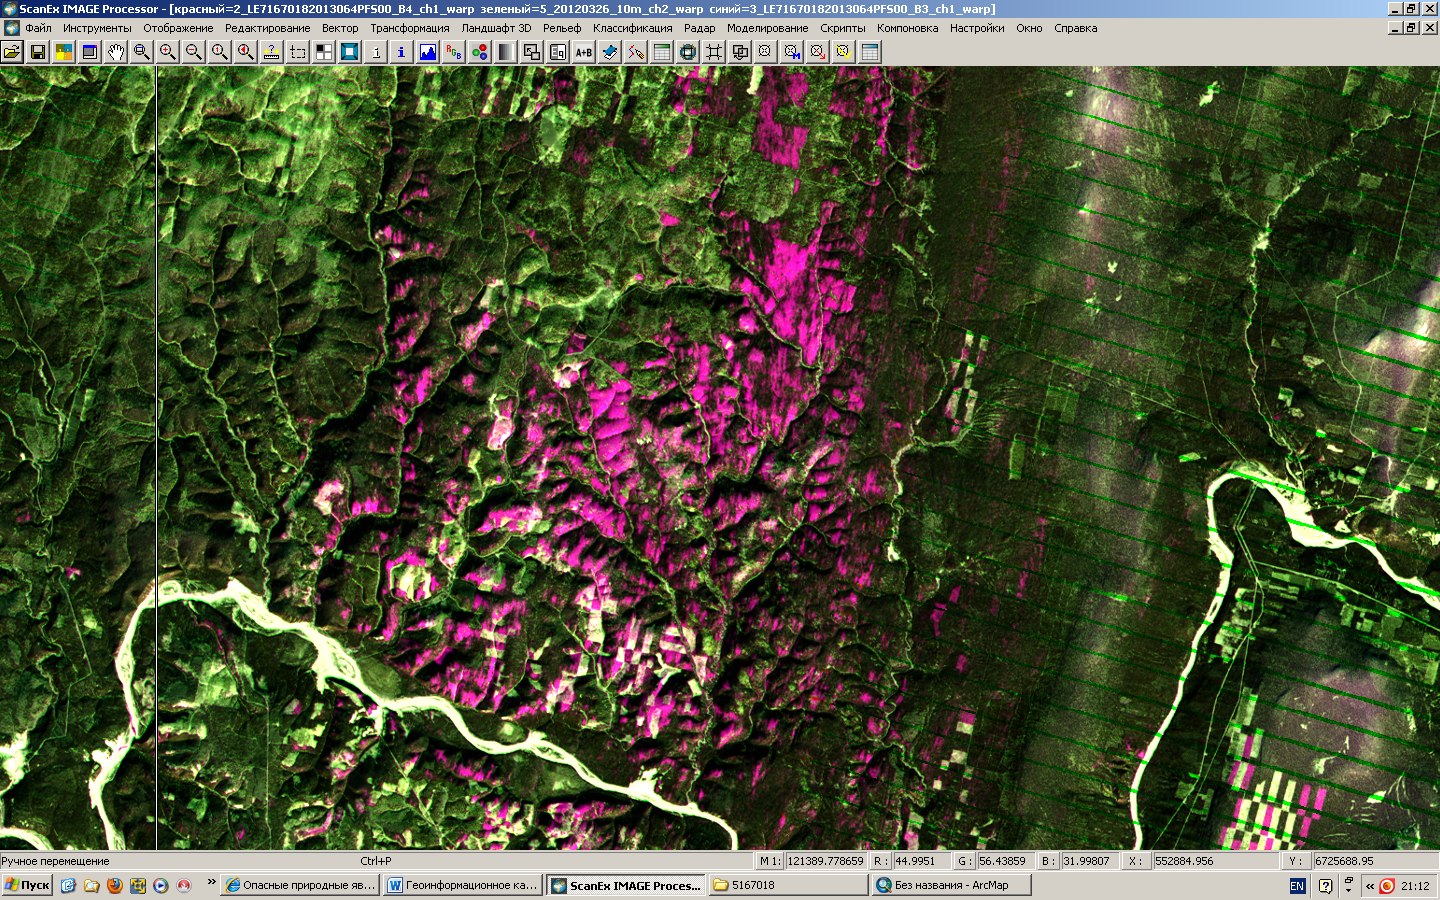The height and width of the screenshot is (900, 1440).
Task: Open the Редактирование menu
Action: (267, 28)
